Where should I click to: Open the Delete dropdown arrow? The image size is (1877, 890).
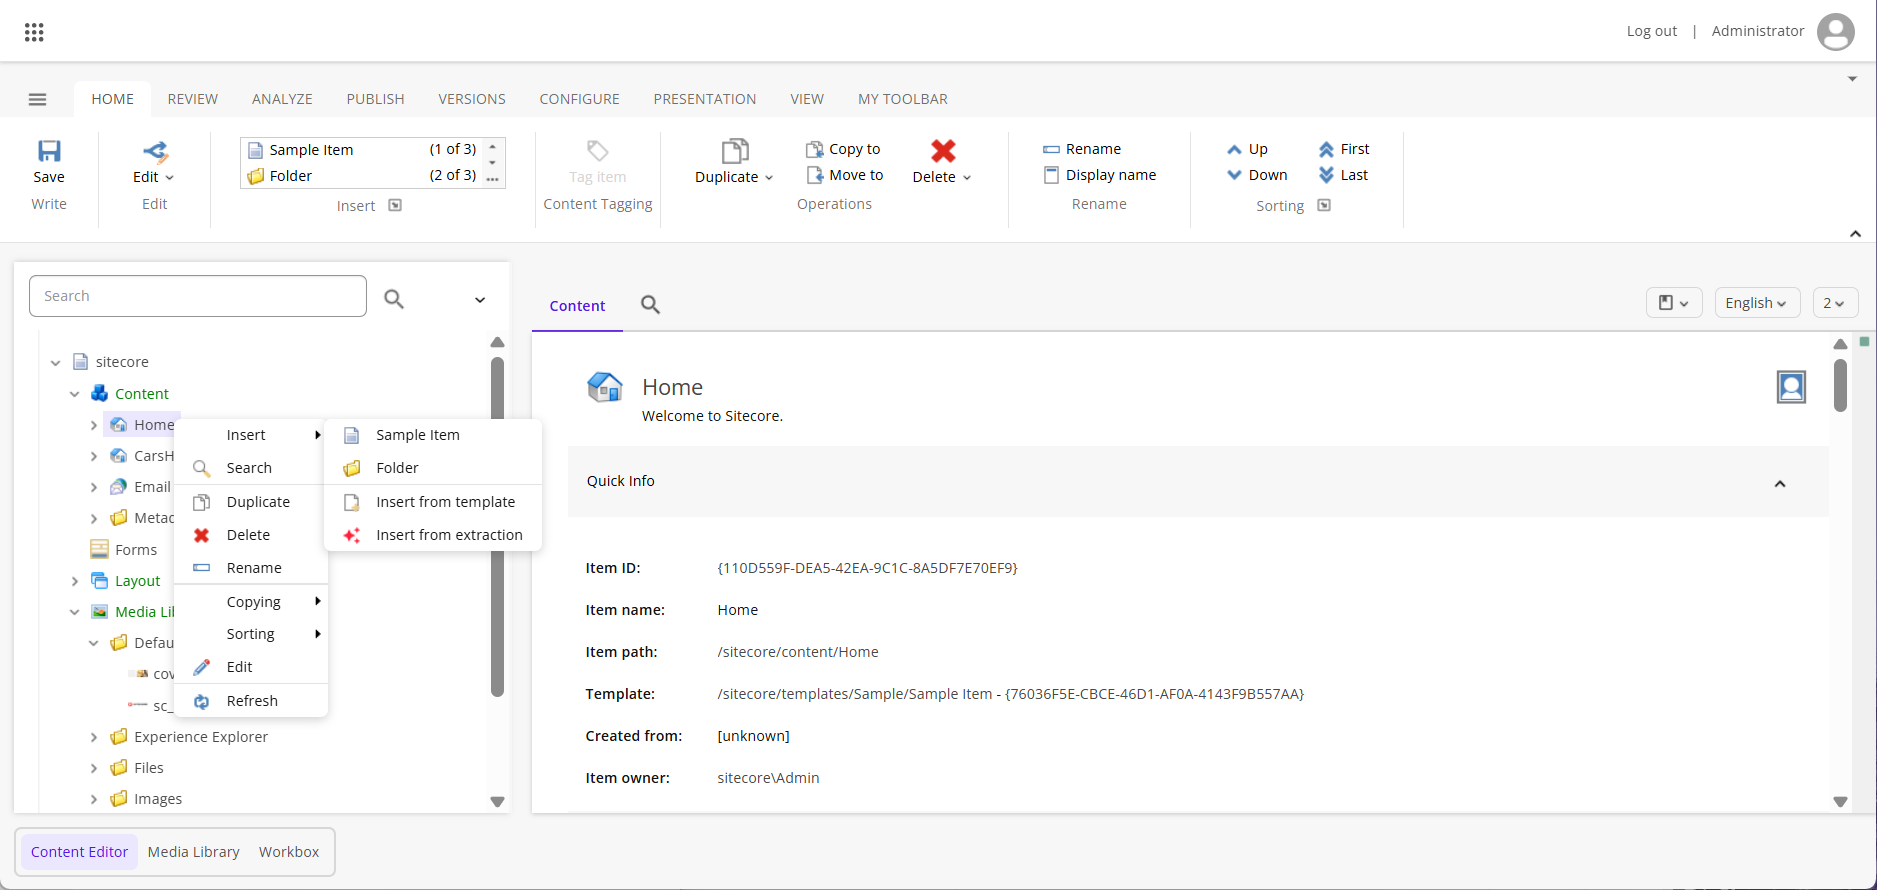point(967,178)
